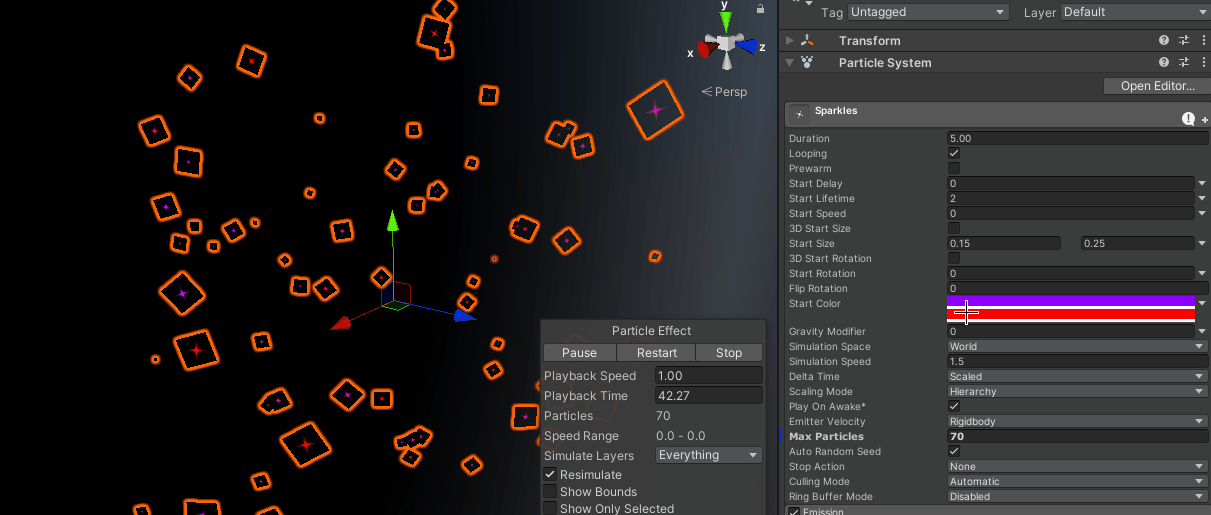The height and width of the screenshot is (515, 1211).
Task: Click the purple Start Color swatch
Action: [x=1071, y=300]
